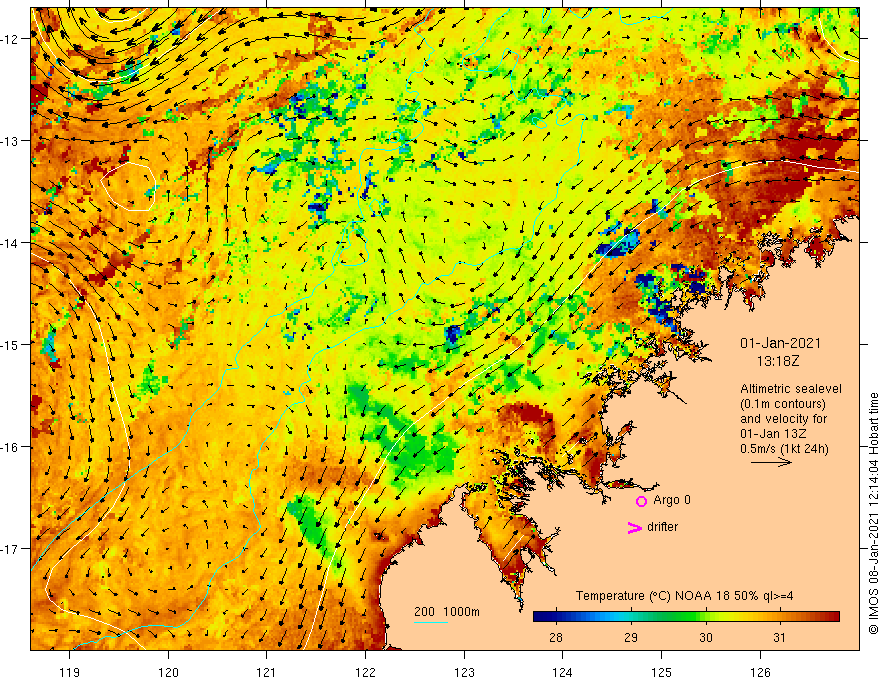Viewport: 880px width, 680px height.
Task: Click the longitude 125 axis label
Action: click(661, 672)
